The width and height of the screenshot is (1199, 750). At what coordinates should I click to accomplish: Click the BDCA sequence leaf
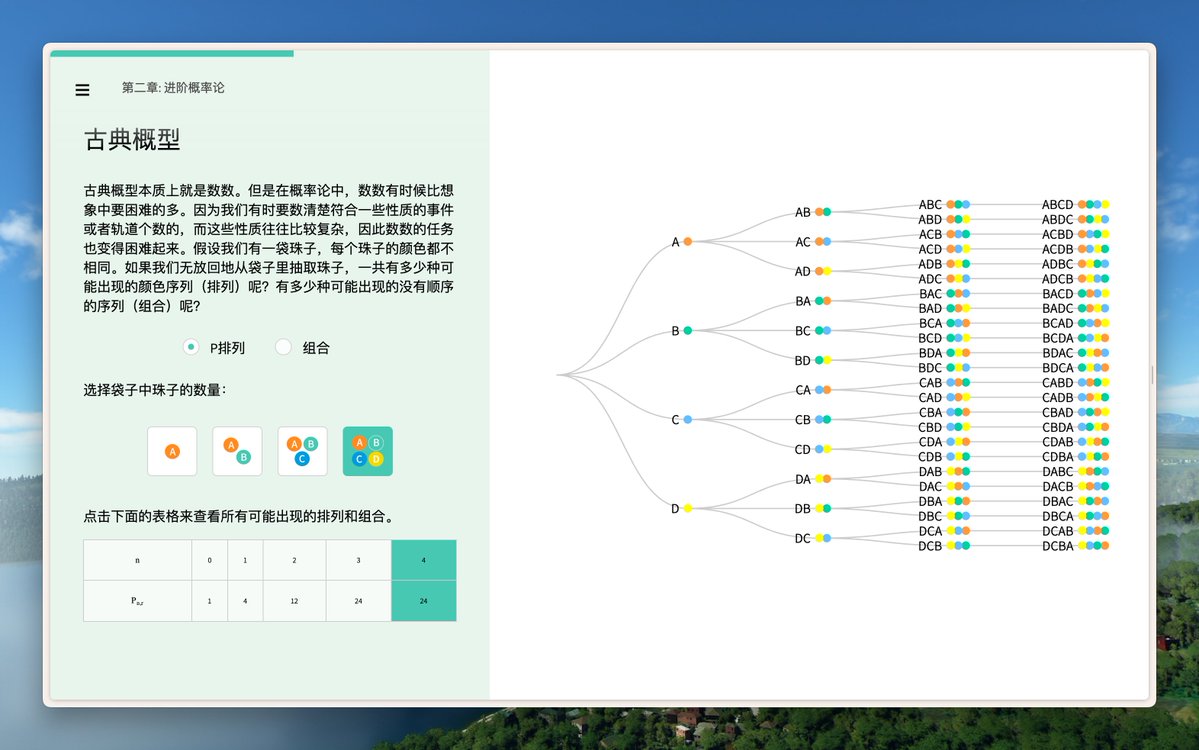point(1075,368)
